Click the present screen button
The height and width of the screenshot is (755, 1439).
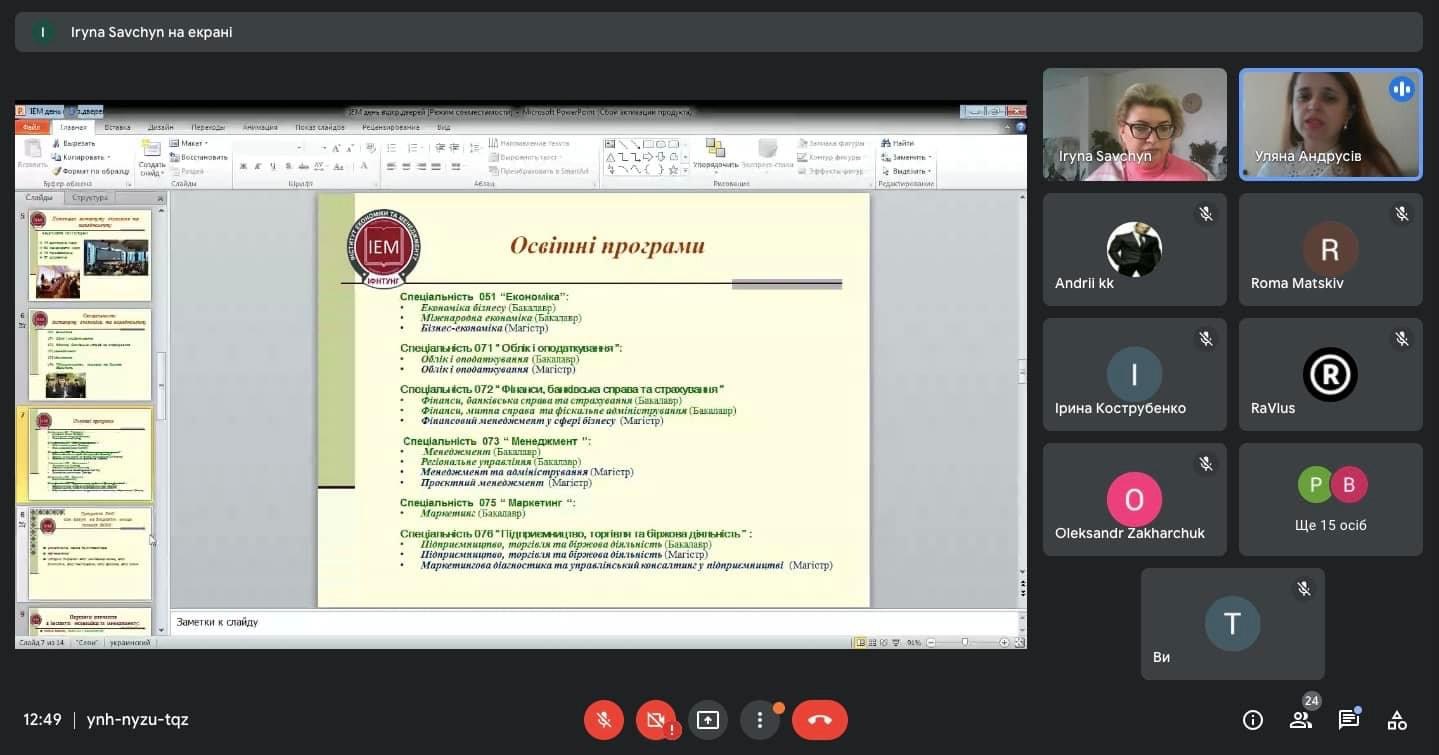(708, 720)
